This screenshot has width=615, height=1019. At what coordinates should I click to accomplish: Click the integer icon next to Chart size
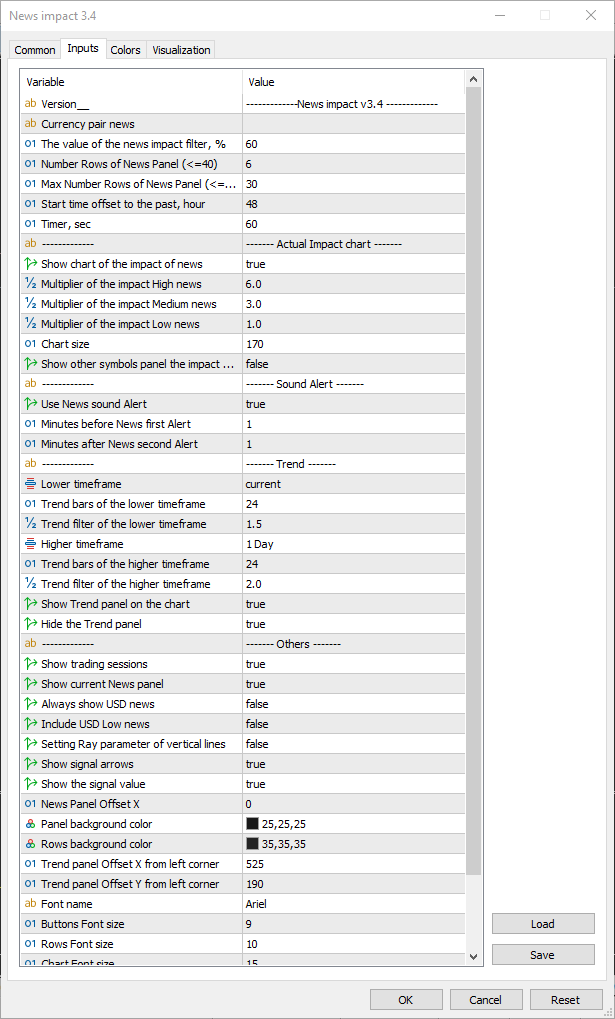pos(30,344)
